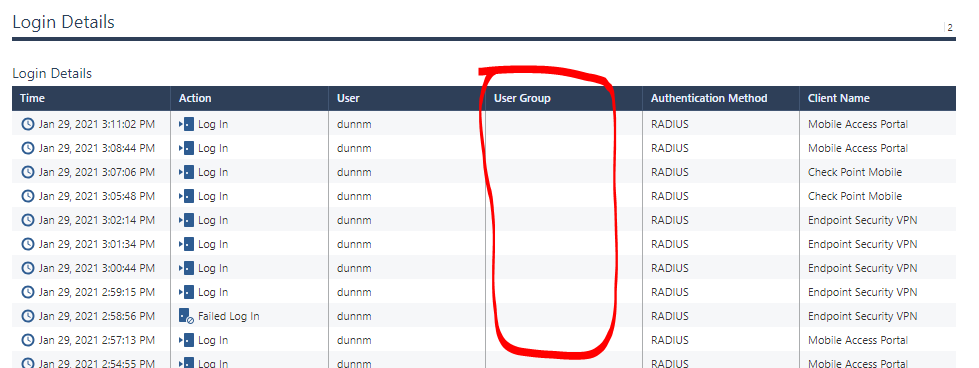This screenshot has width=979, height=368.
Task: Click the clock icon for 2:58:56 PM entry
Action: coord(27,316)
